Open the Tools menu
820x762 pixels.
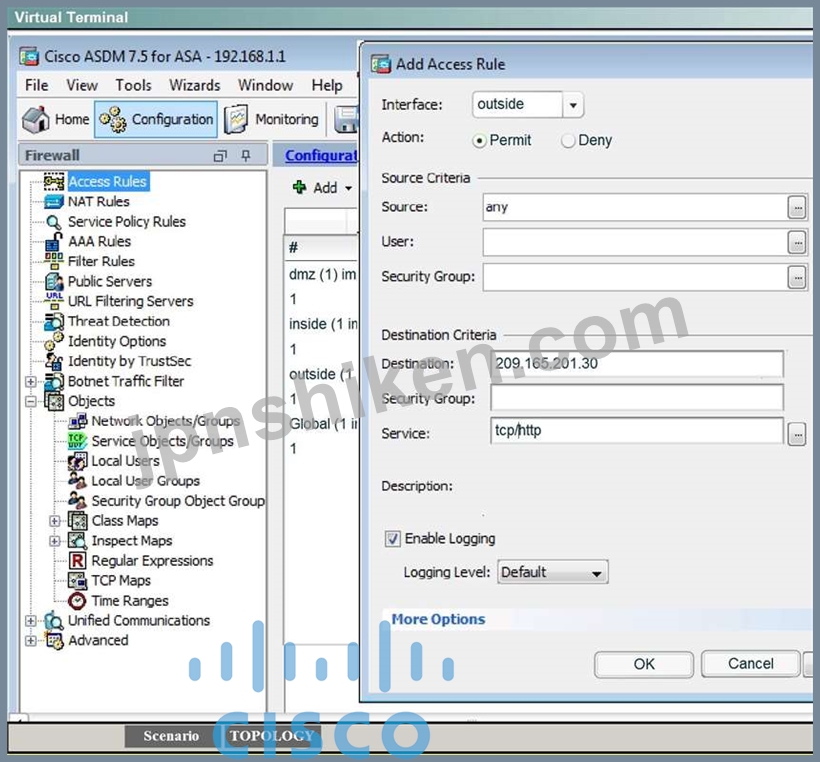(x=134, y=85)
